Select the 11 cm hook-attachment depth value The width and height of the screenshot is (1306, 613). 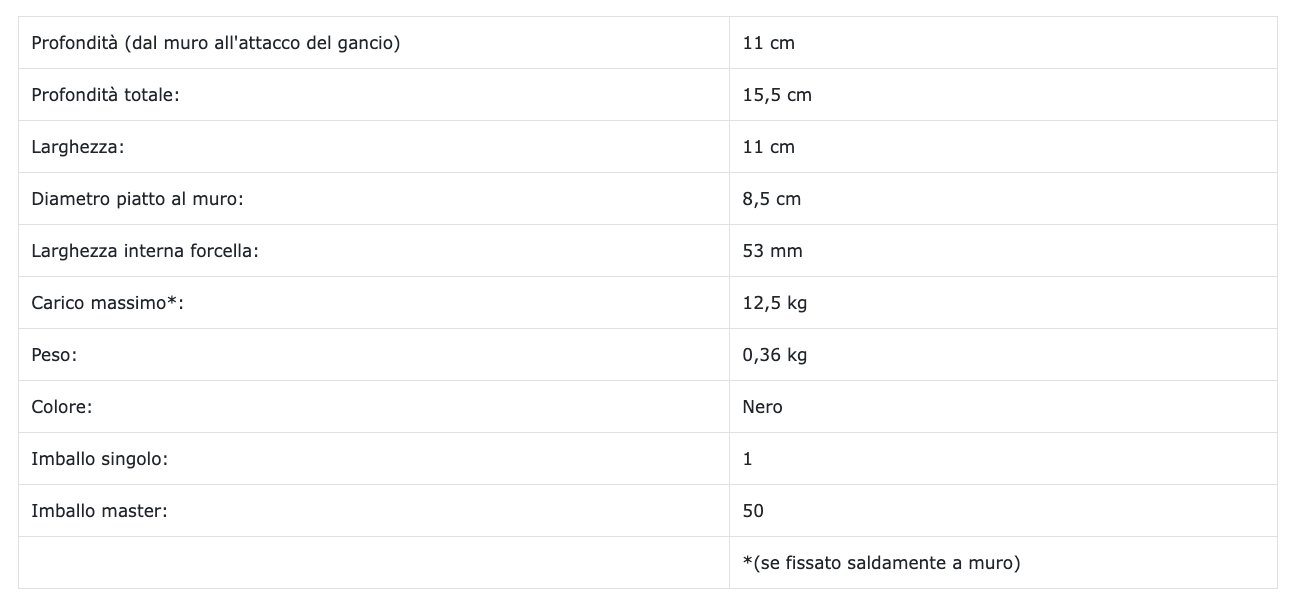[768, 43]
